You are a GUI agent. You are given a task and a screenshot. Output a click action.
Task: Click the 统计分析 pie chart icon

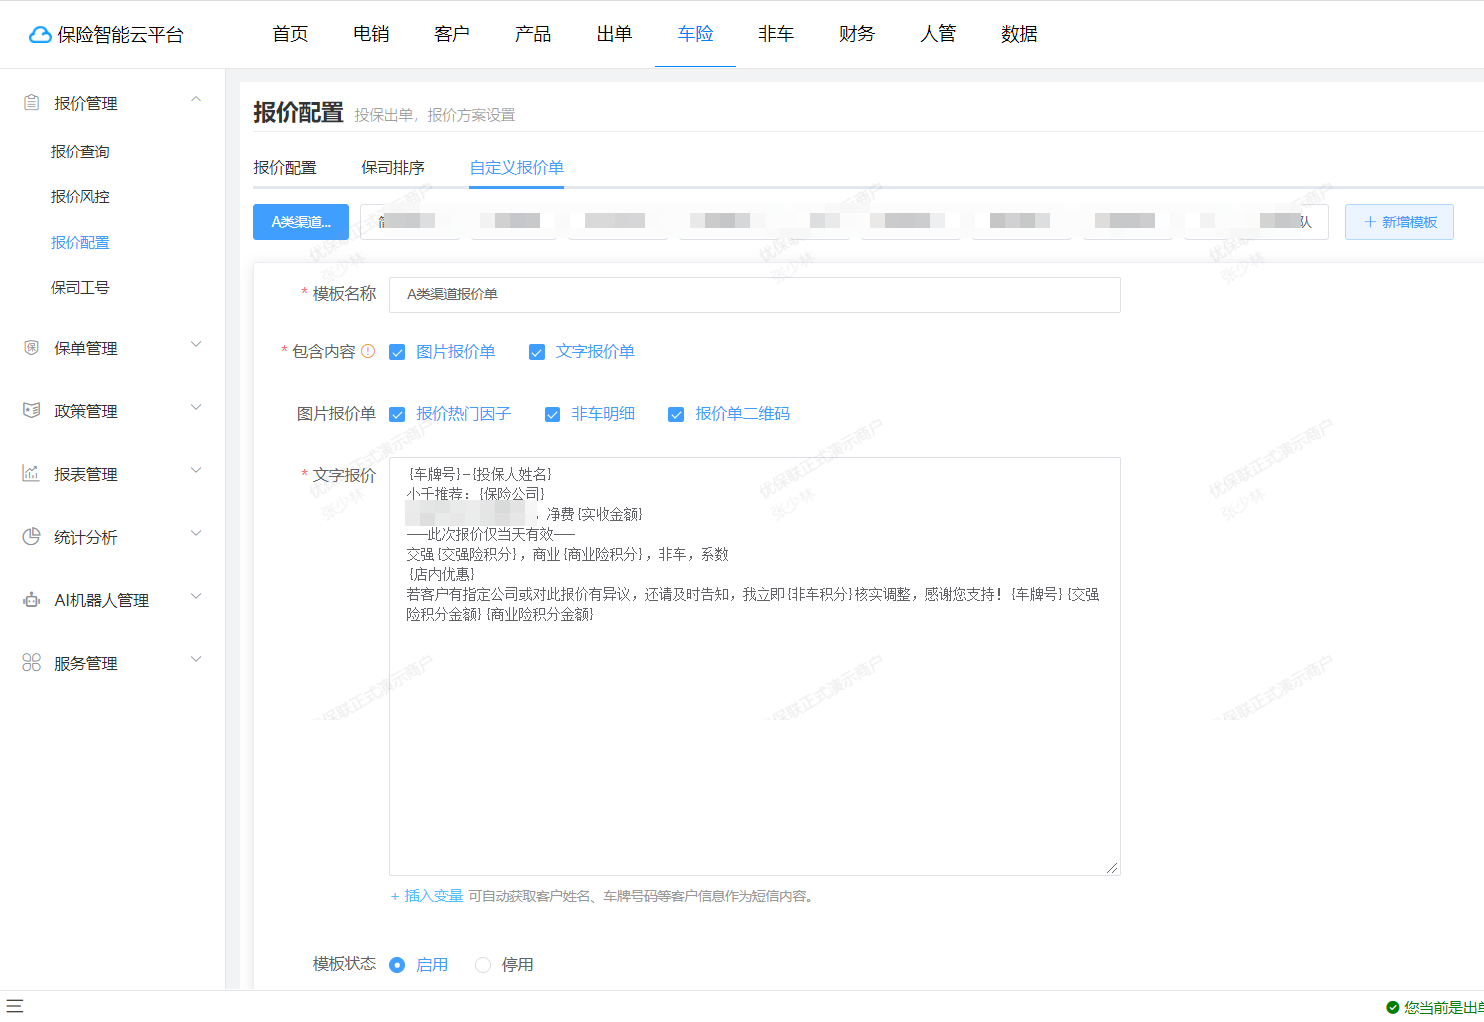pyautogui.click(x=31, y=536)
